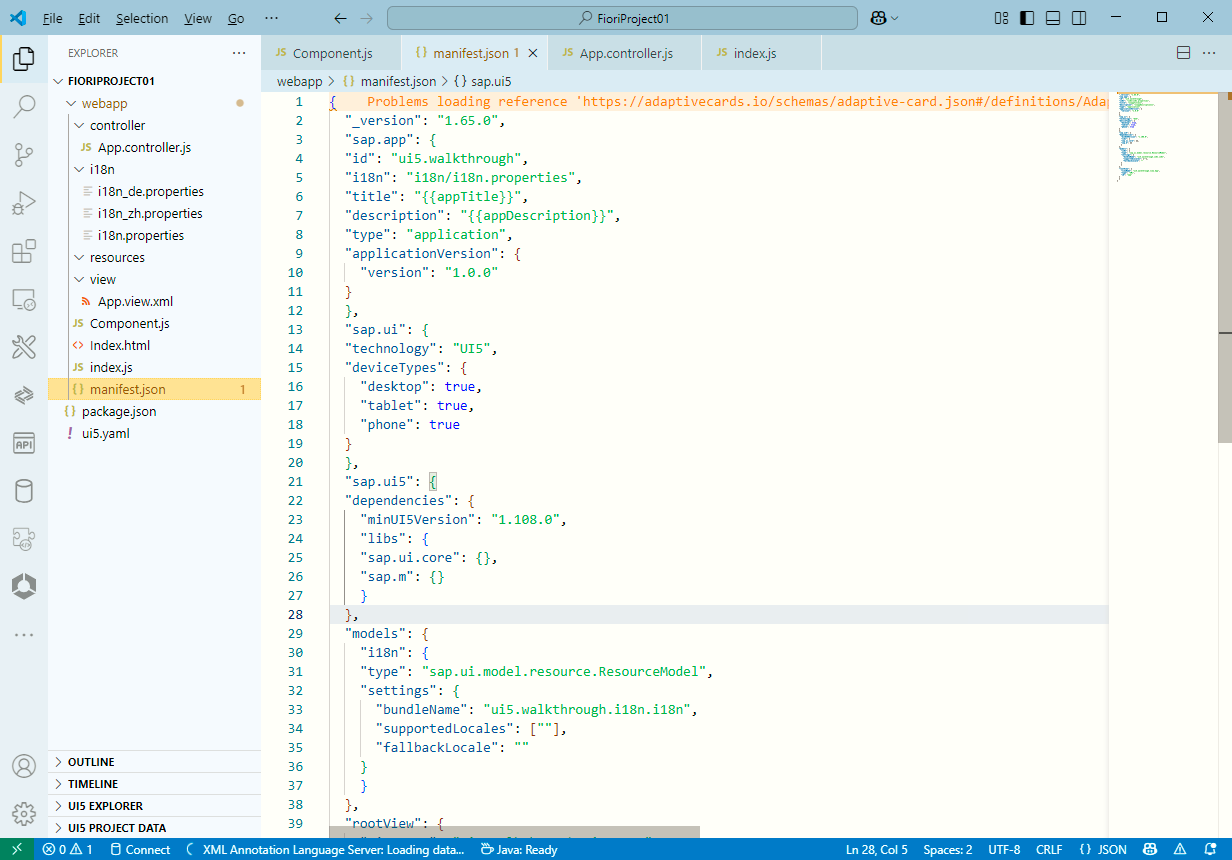The width and height of the screenshot is (1232, 860).
Task: Switch to the index.js editor tab
Action: 761,53
